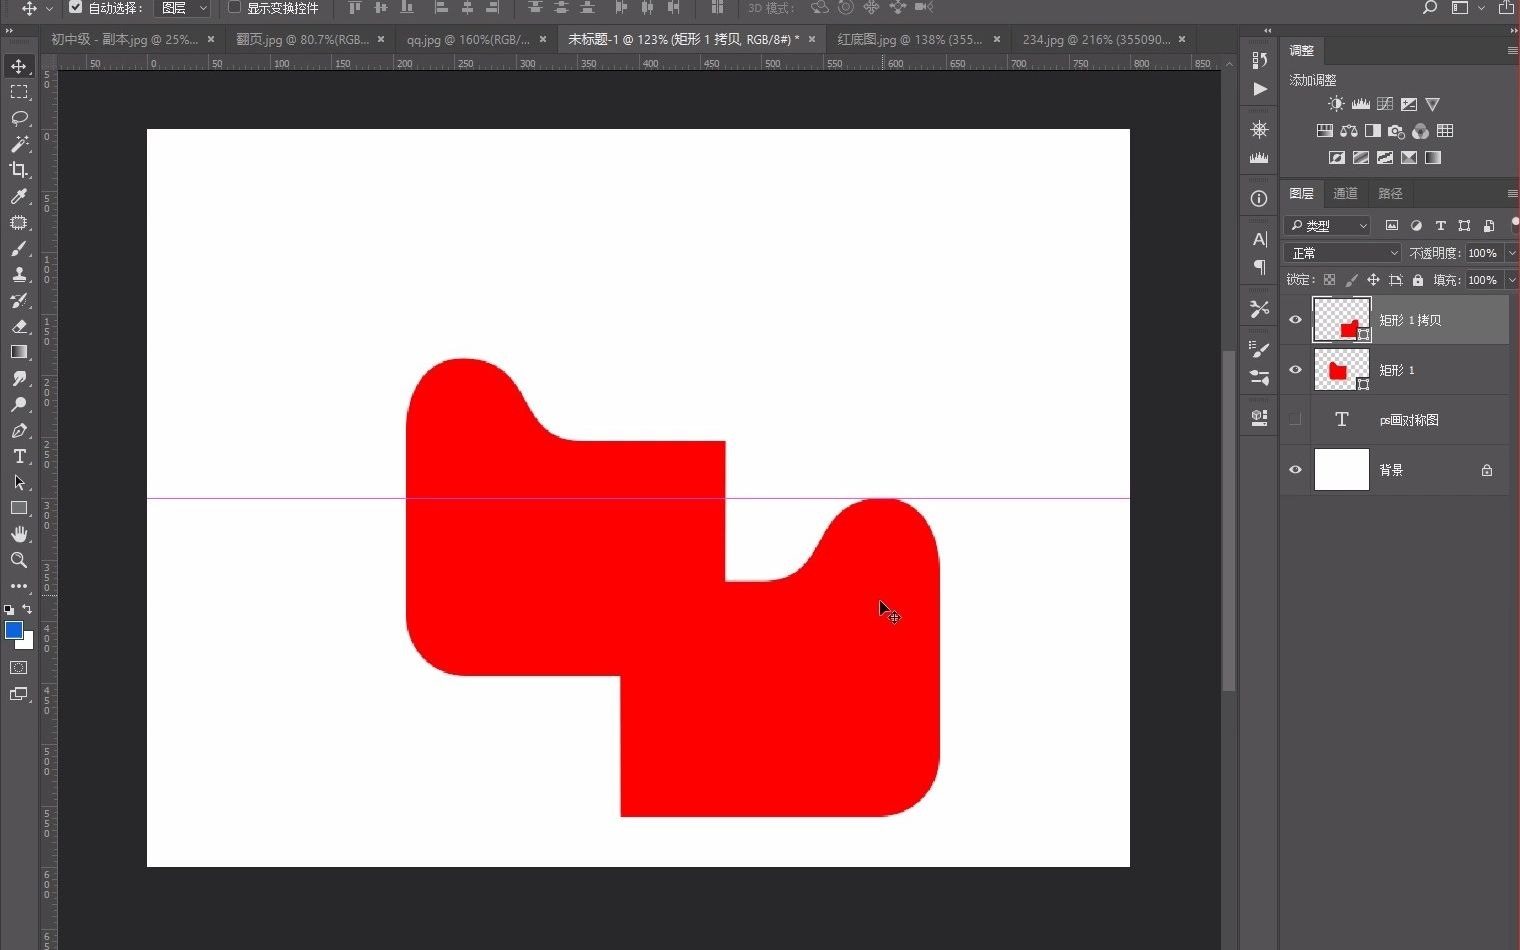The width and height of the screenshot is (1520, 950).
Task: Hide the 矩形 1 layer
Action: click(x=1295, y=370)
